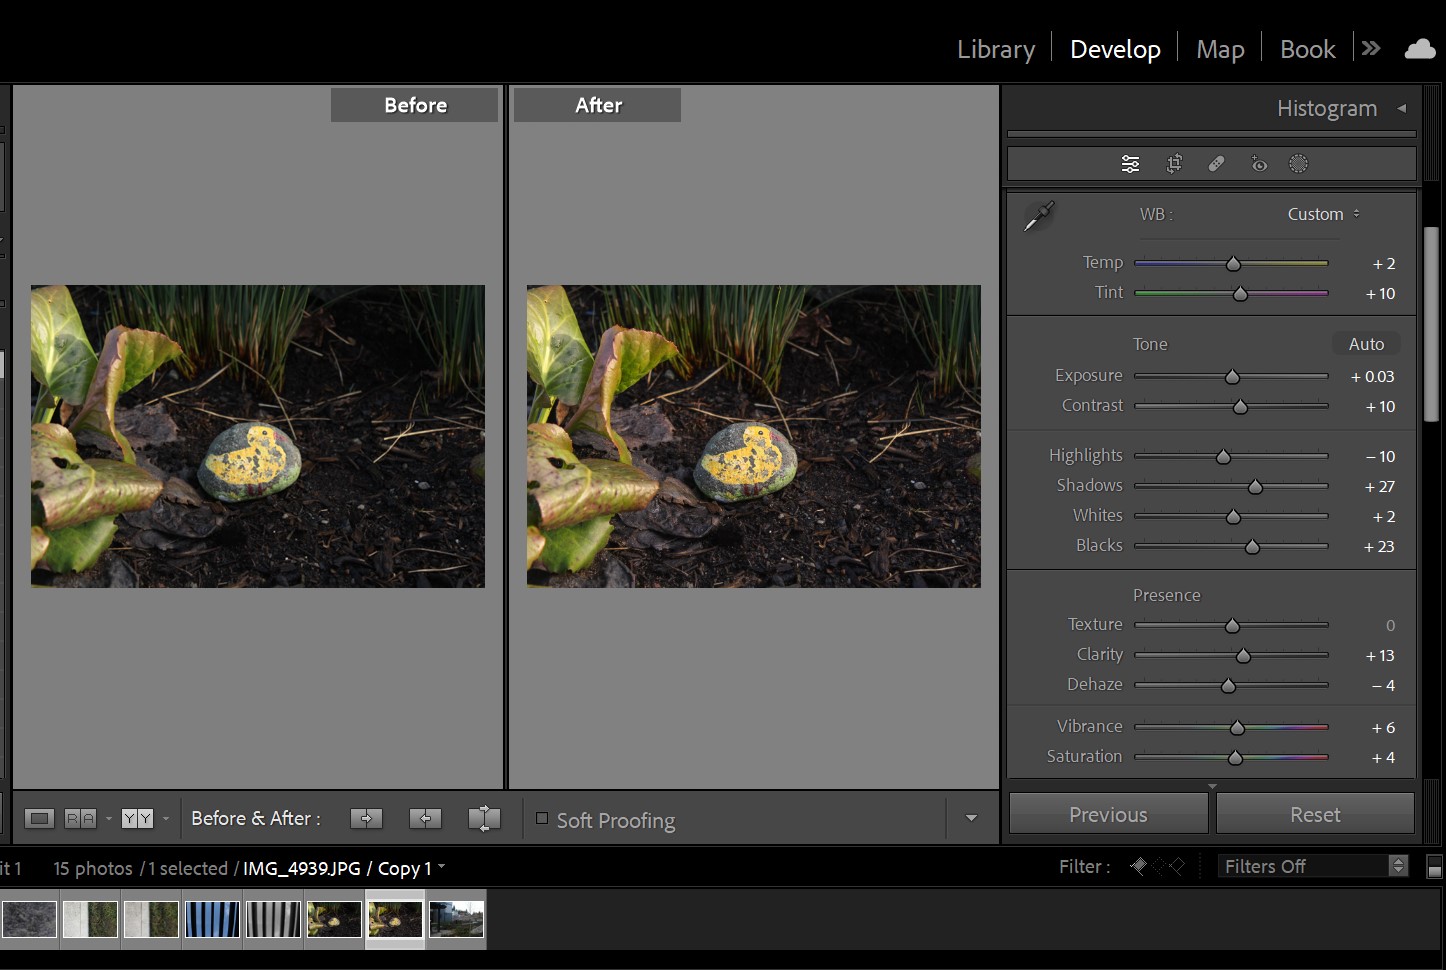Open the Masking tool

click(1298, 164)
